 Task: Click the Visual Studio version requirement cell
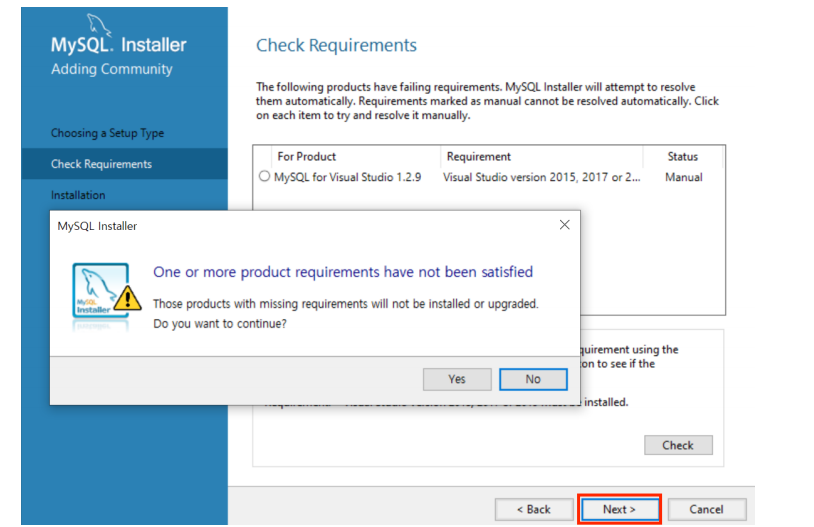541,177
